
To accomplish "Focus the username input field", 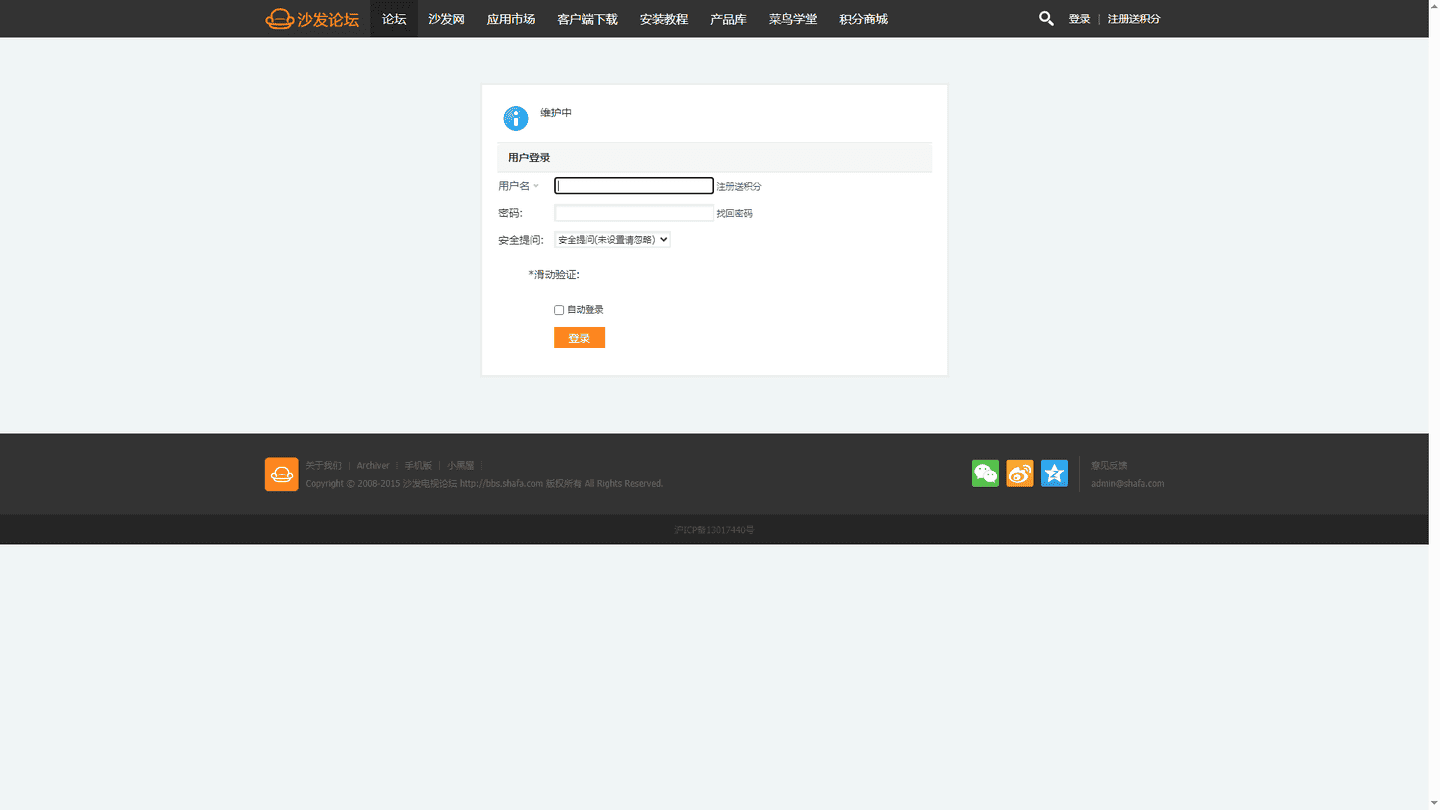I will pos(634,186).
